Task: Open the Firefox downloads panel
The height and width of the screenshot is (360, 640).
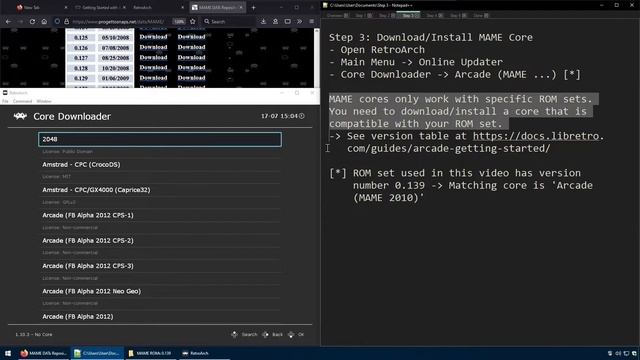Action: coord(263,21)
